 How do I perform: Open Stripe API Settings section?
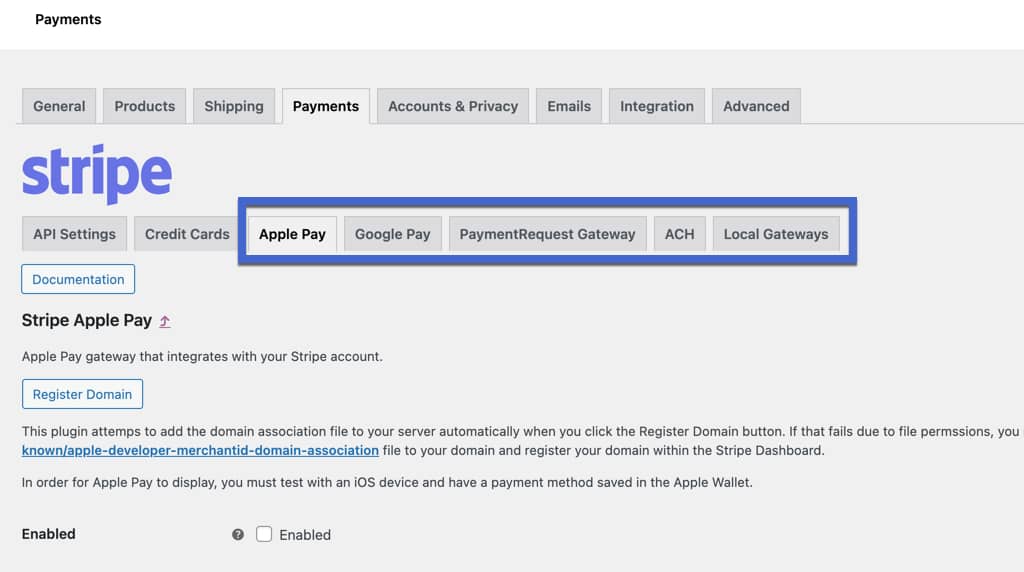tap(74, 234)
